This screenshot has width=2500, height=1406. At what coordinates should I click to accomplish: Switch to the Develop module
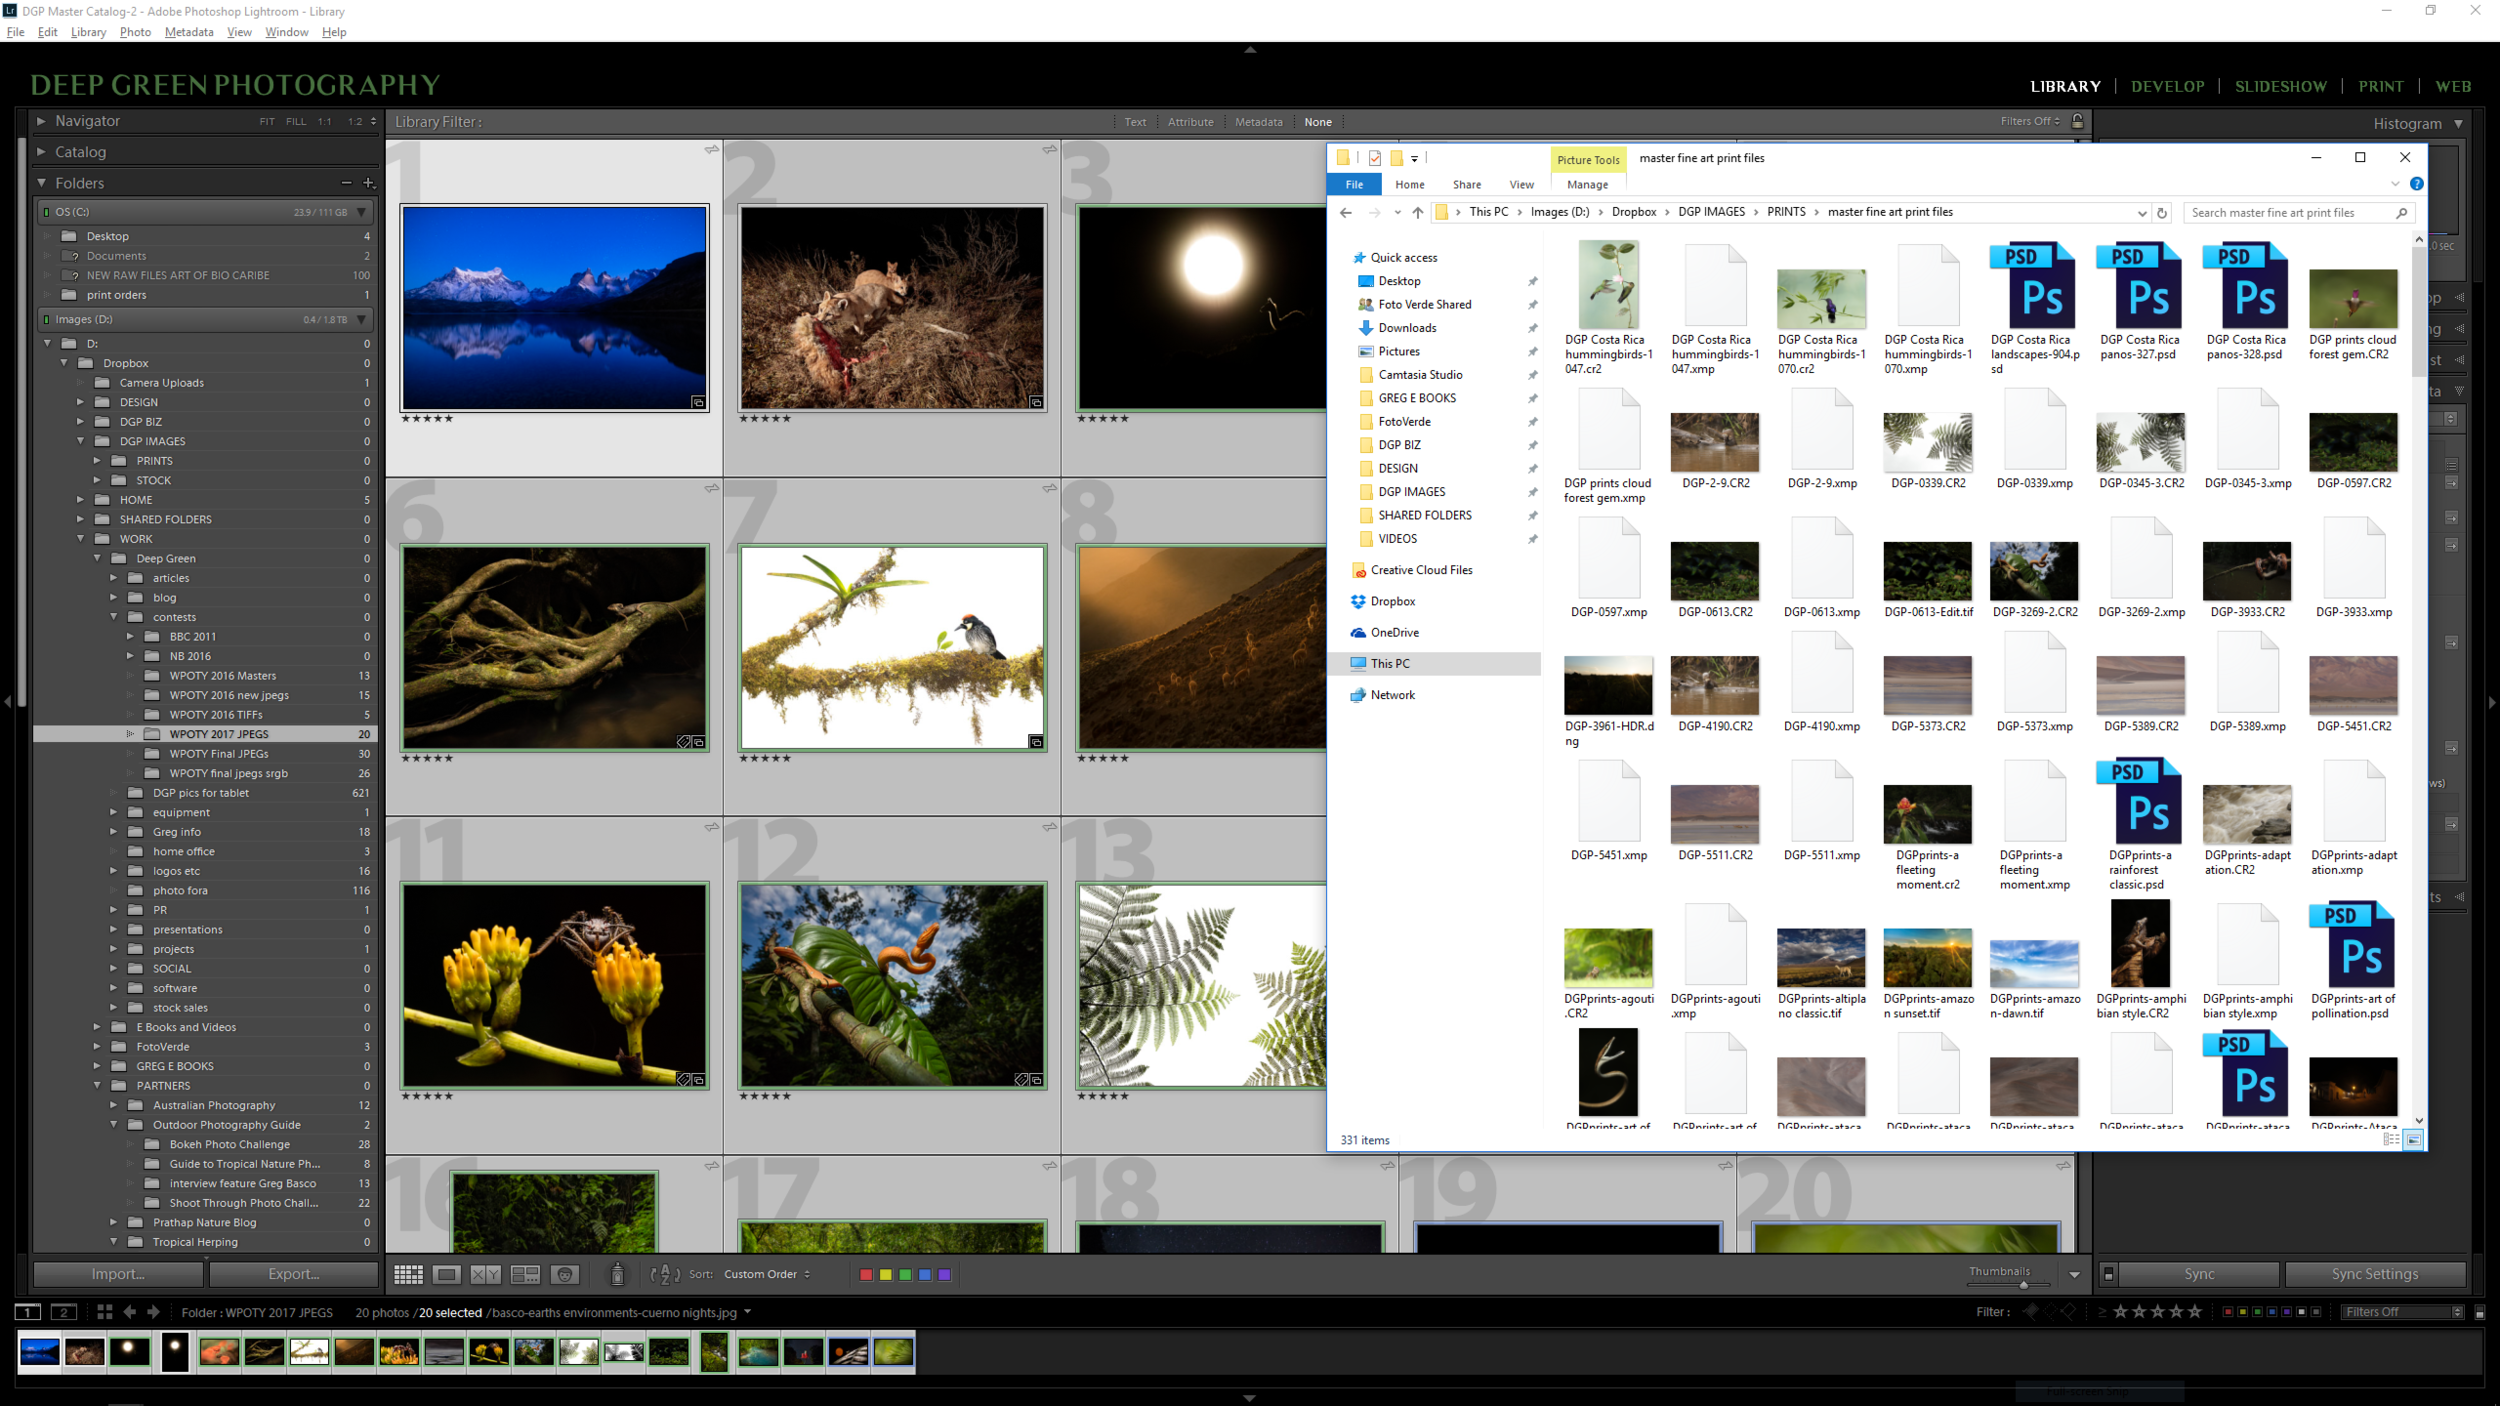coord(2167,86)
